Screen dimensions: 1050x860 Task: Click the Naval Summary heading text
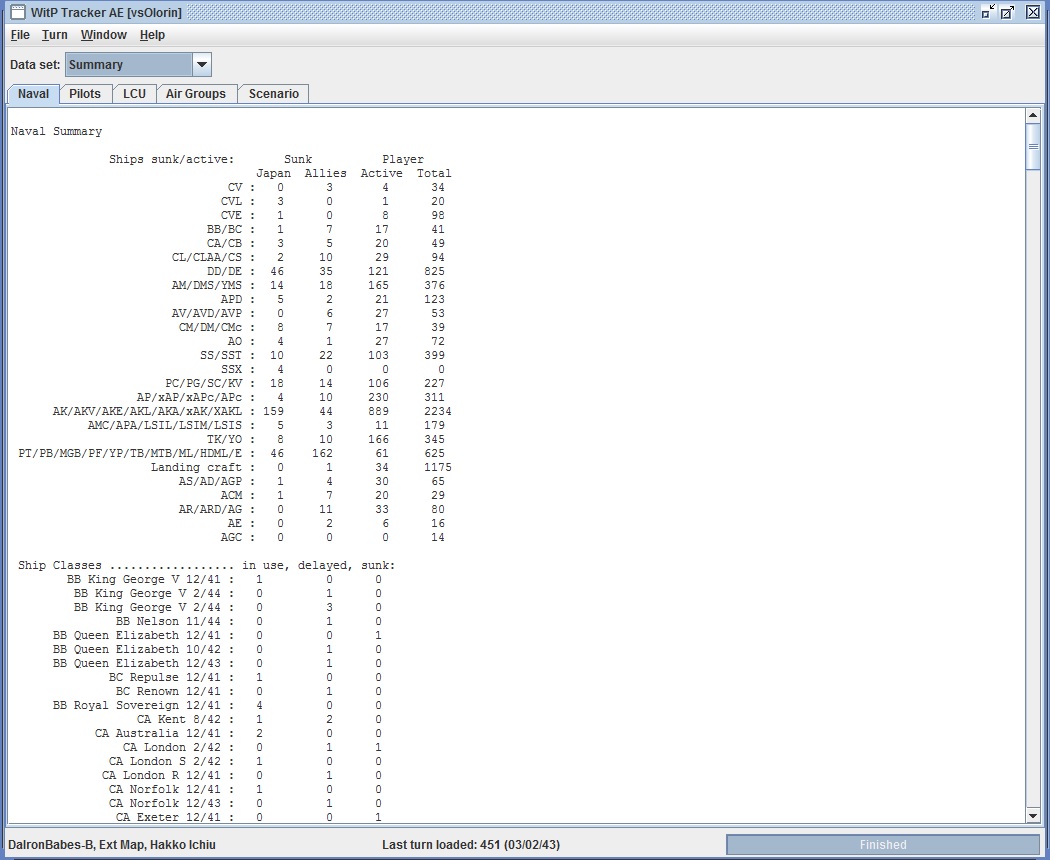56,131
